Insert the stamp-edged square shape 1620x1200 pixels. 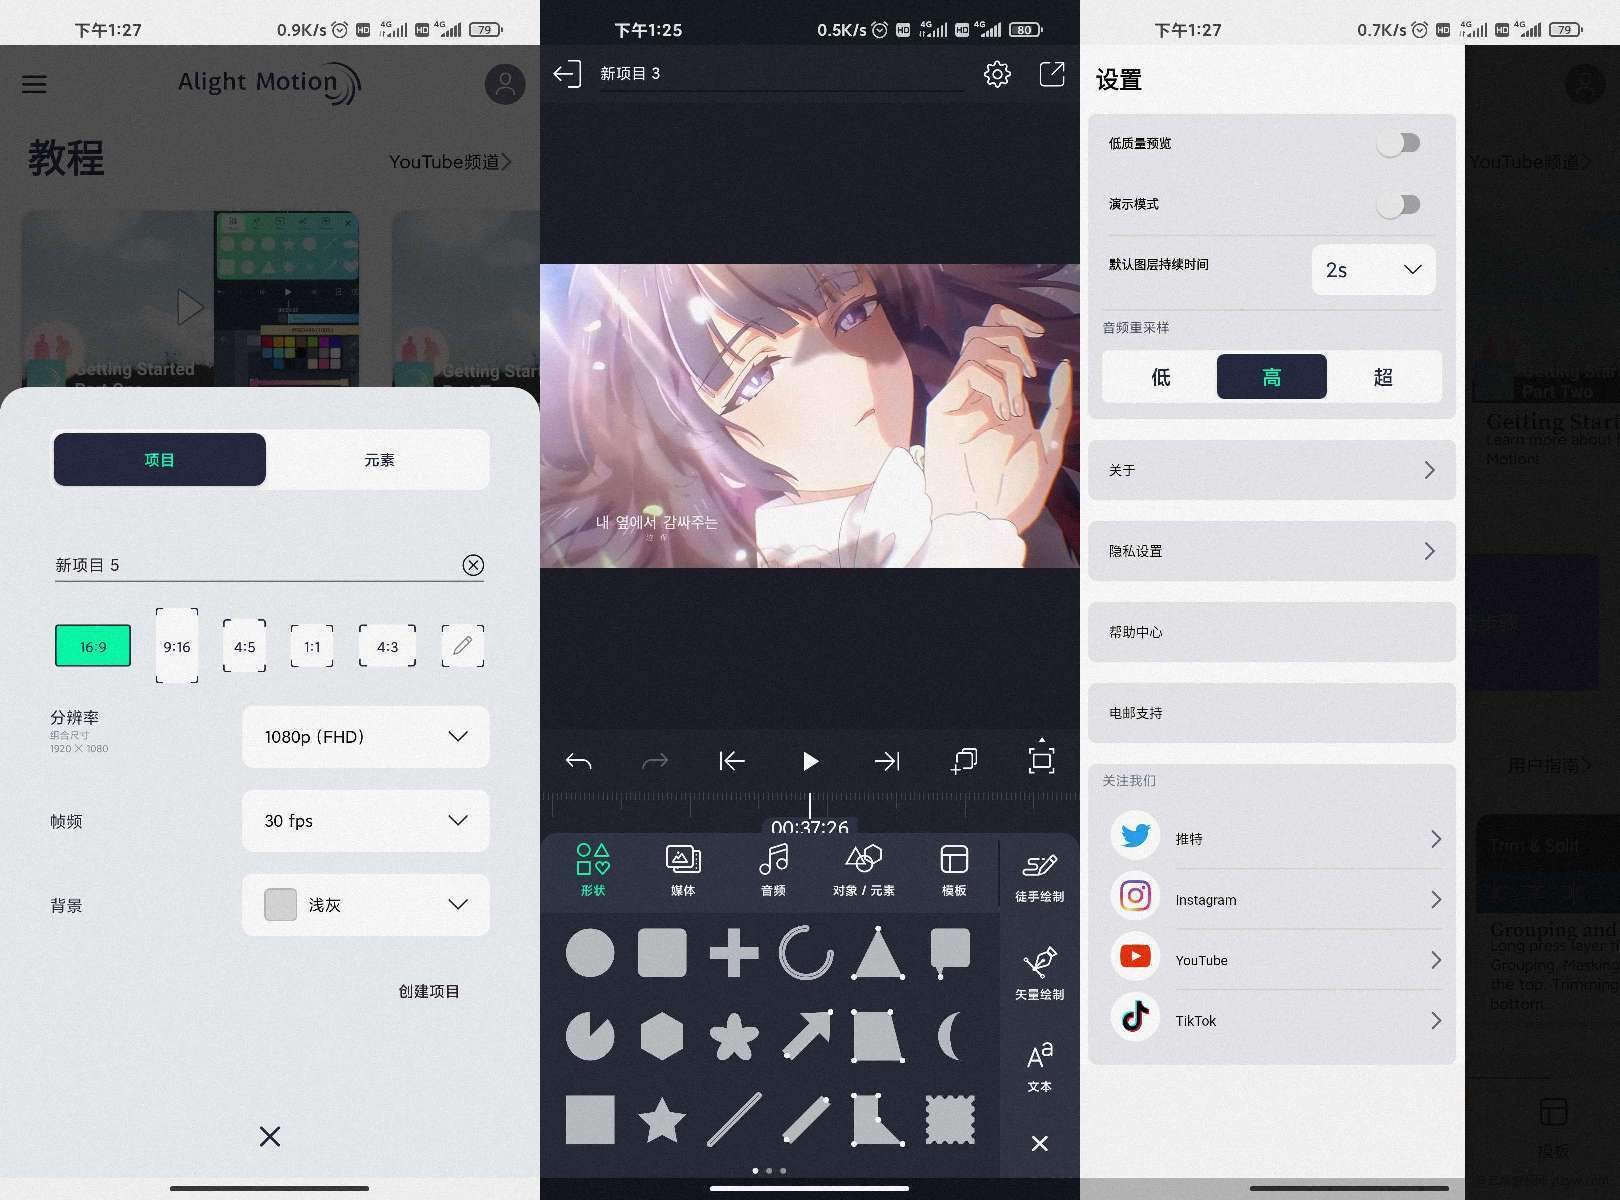[950, 1120]
